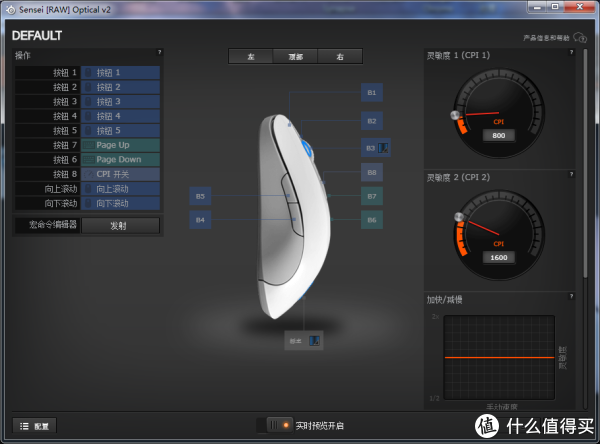Select the B8 button marker
This screenshot has width=600, height=444.
[x=372, y=173]
